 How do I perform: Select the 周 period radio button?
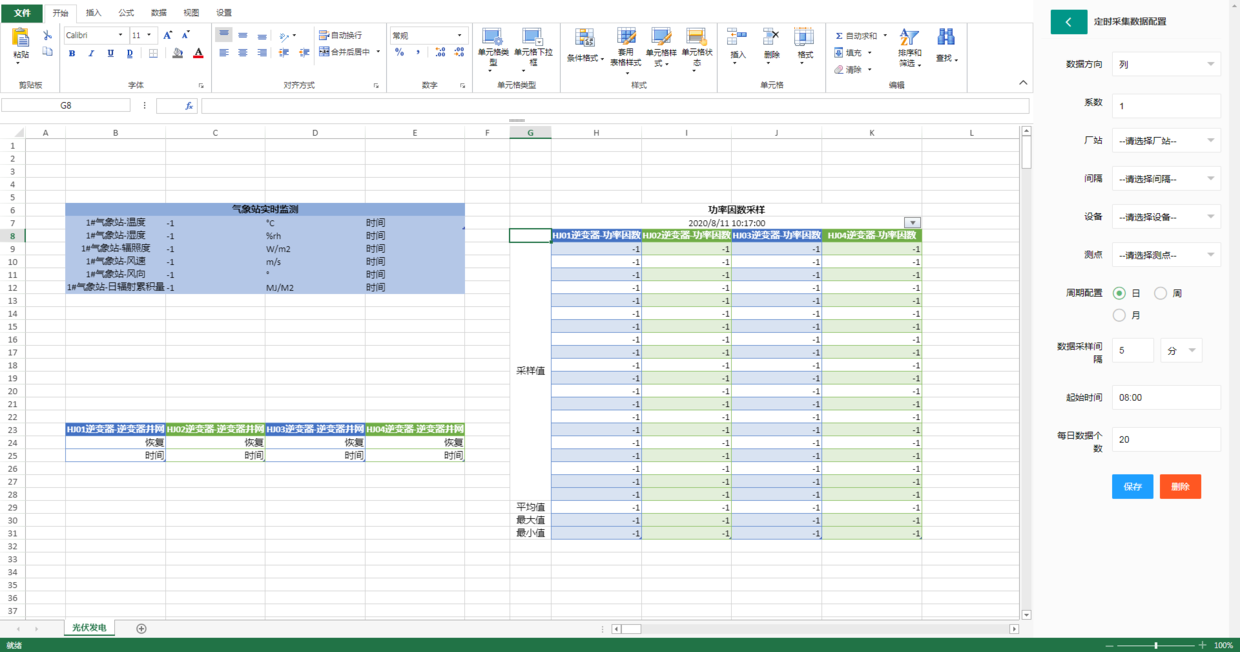pyautogui.click(x=1160, y=293)
